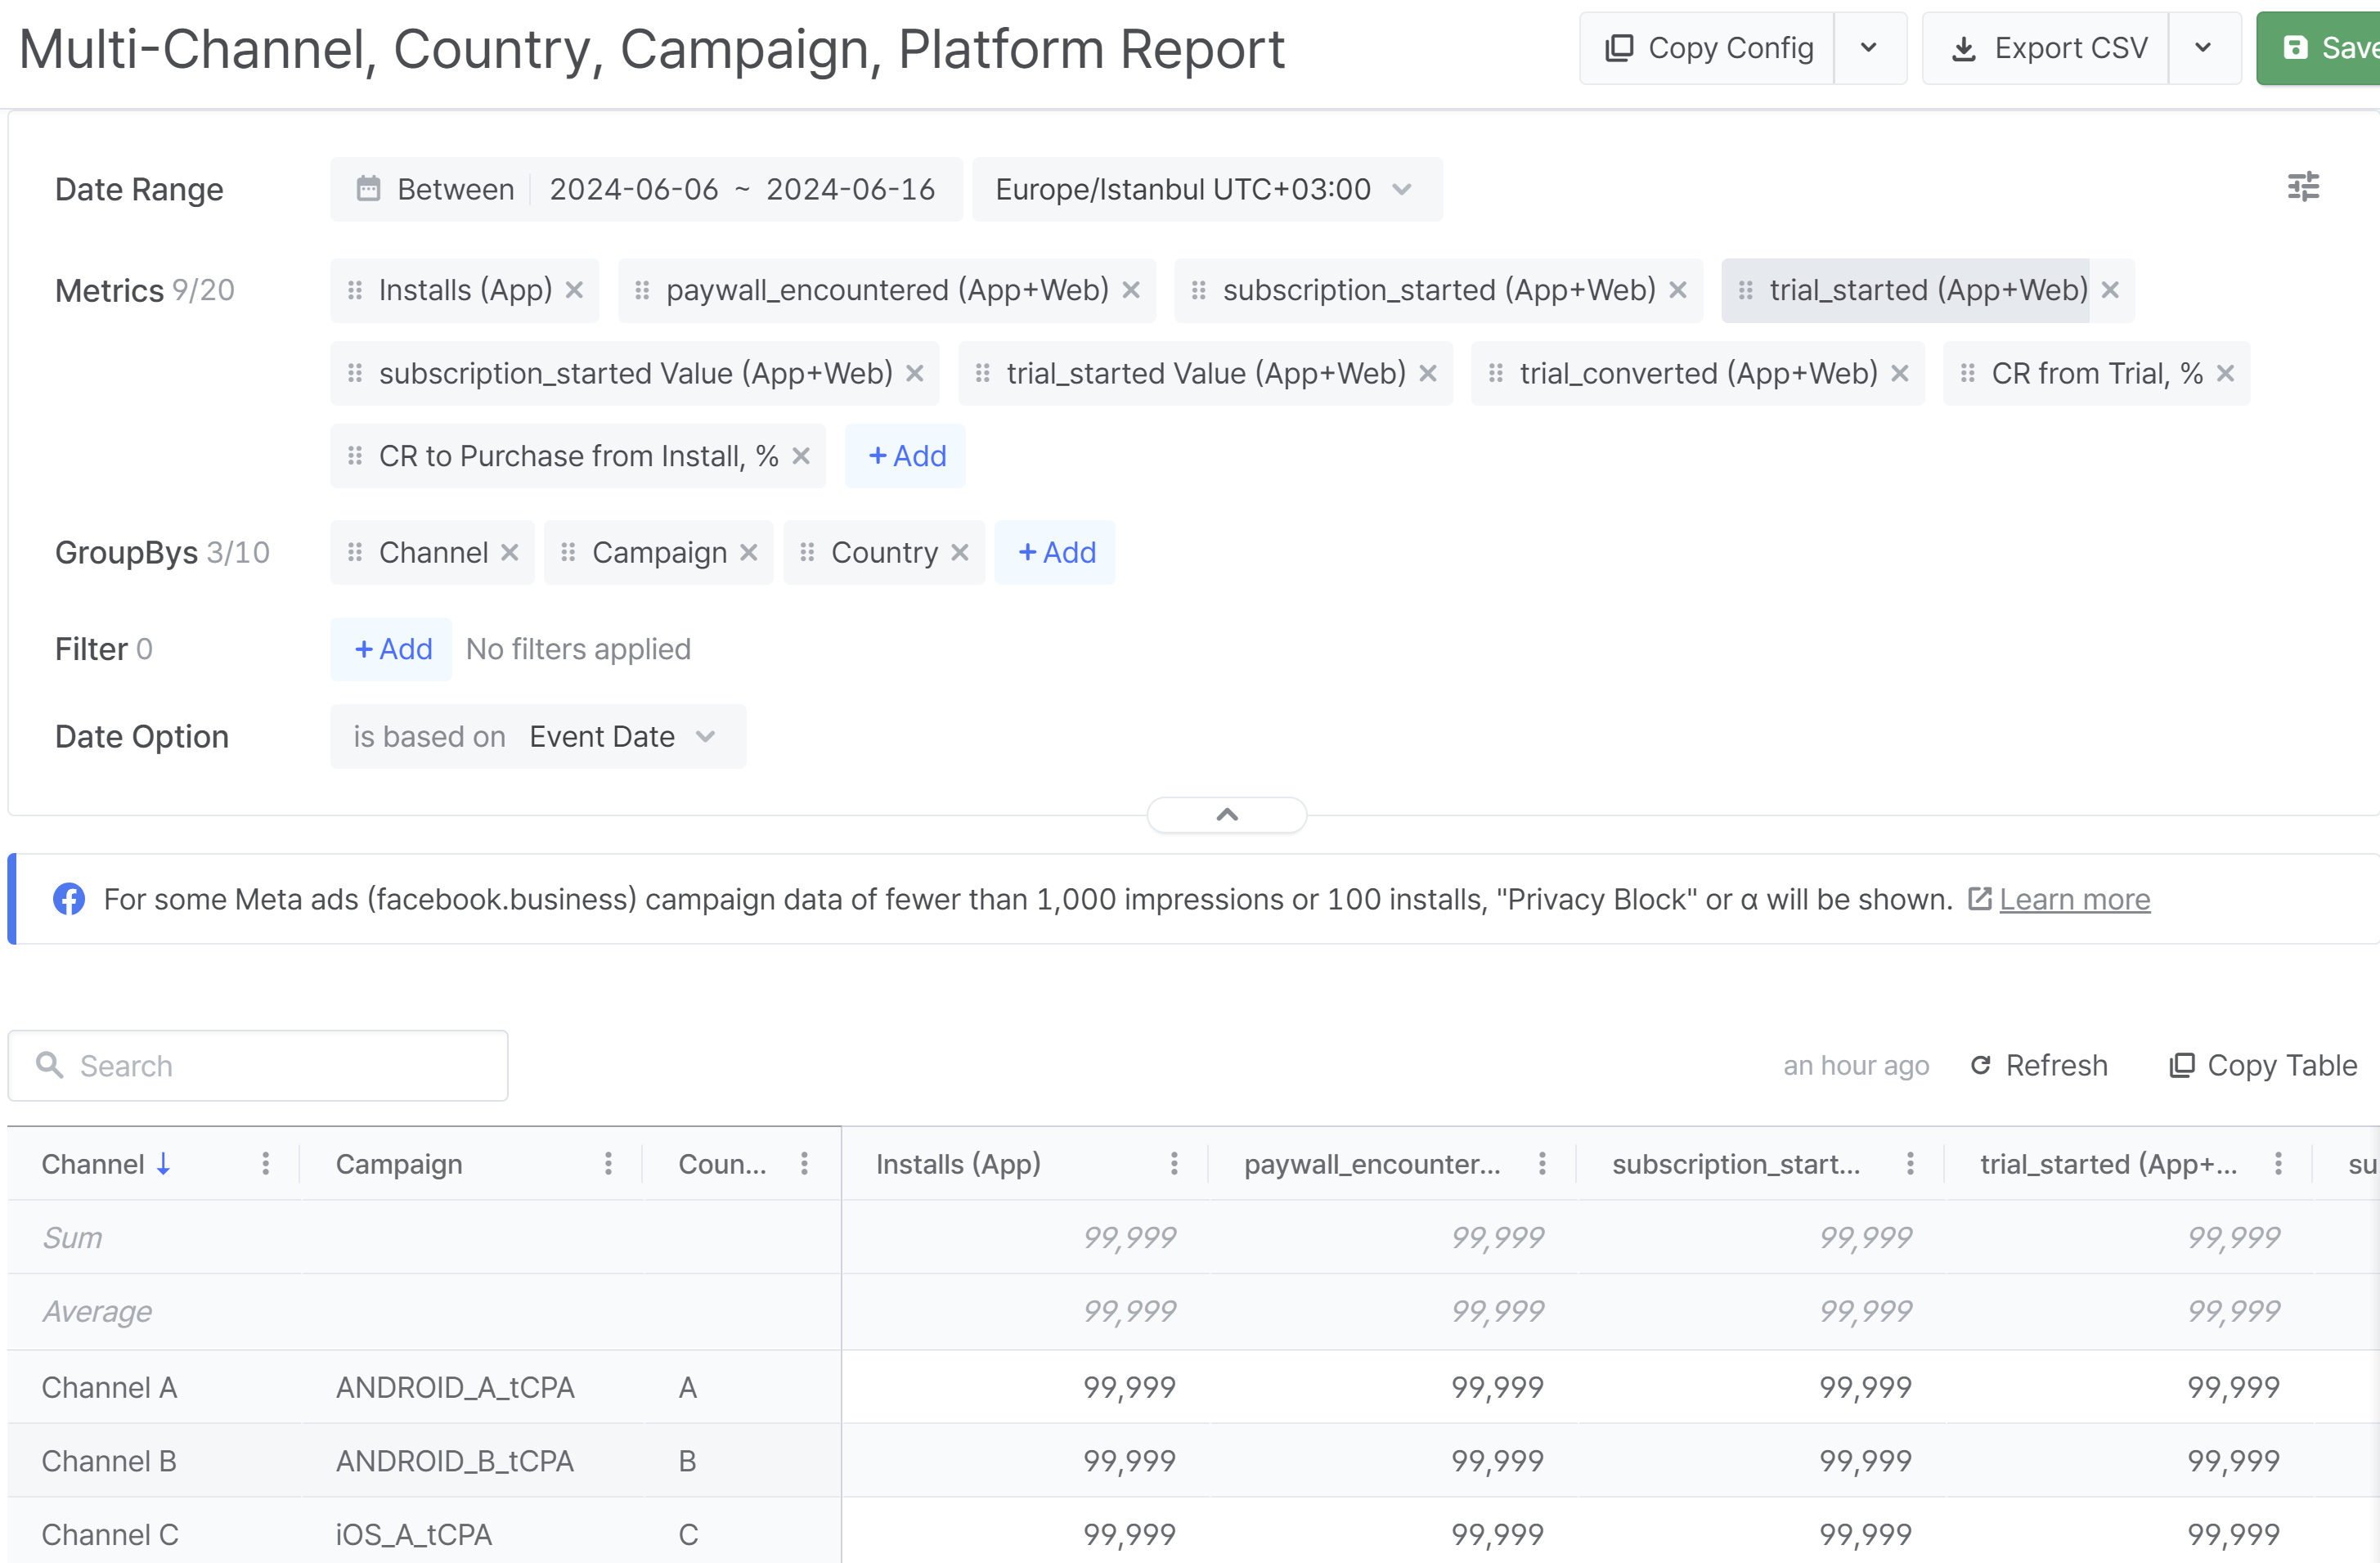Remove Country from GroupBys

click(960, 552)
